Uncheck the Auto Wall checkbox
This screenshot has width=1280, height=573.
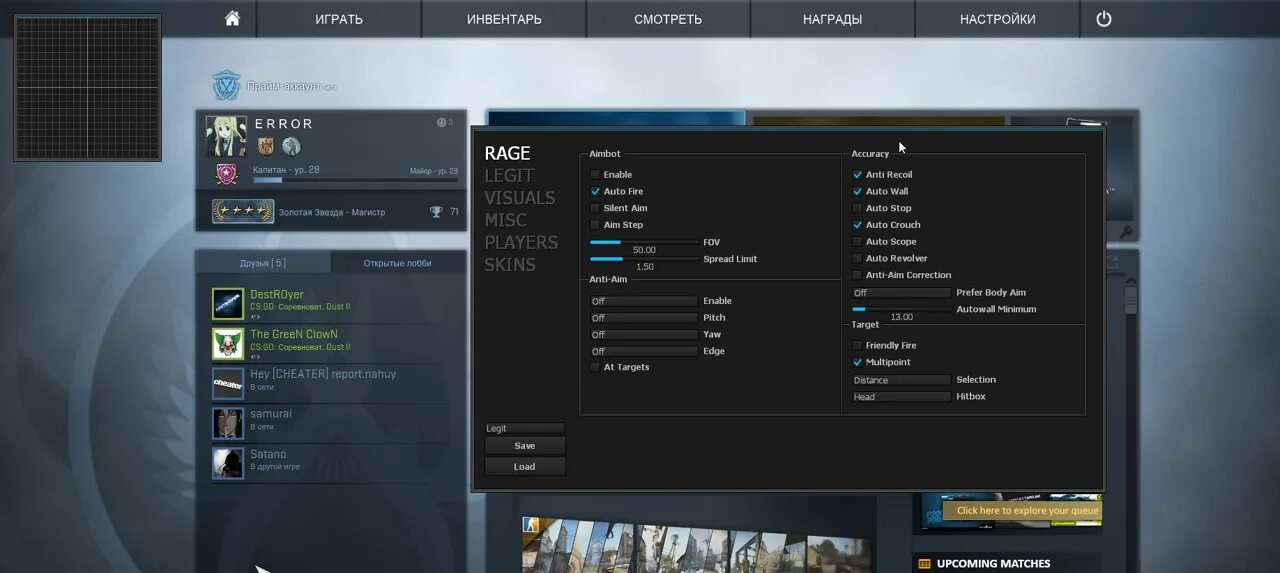click(857, 191)
